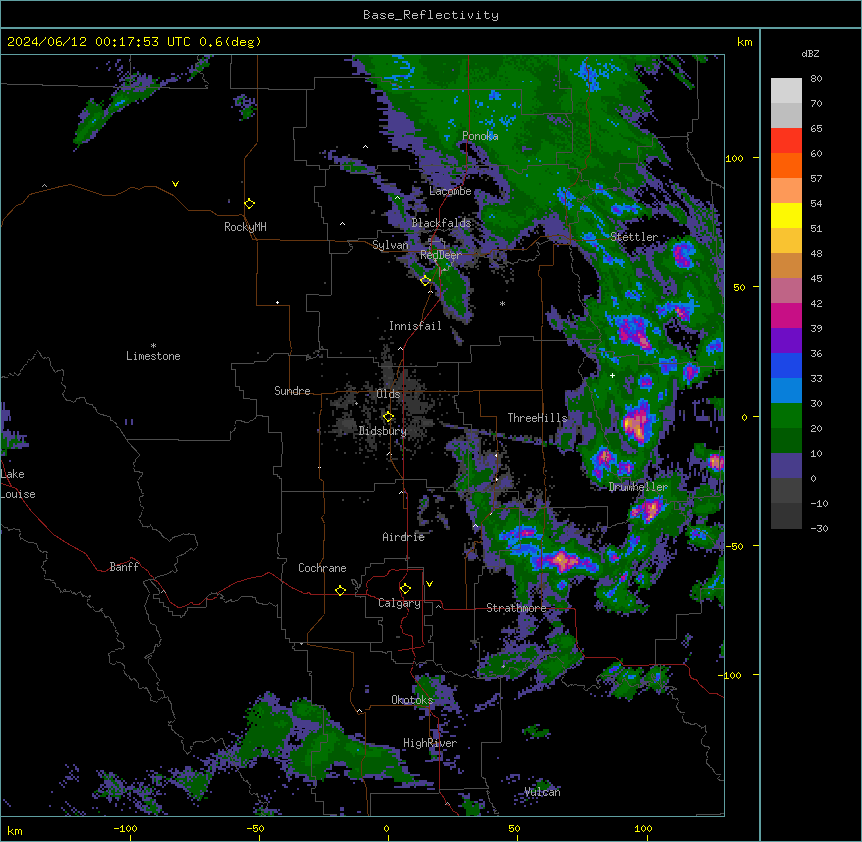This screenshot has height=842, width=862.
Task: Click the orange 57-60 dBZ legend swatch
Action: point(786,165)
